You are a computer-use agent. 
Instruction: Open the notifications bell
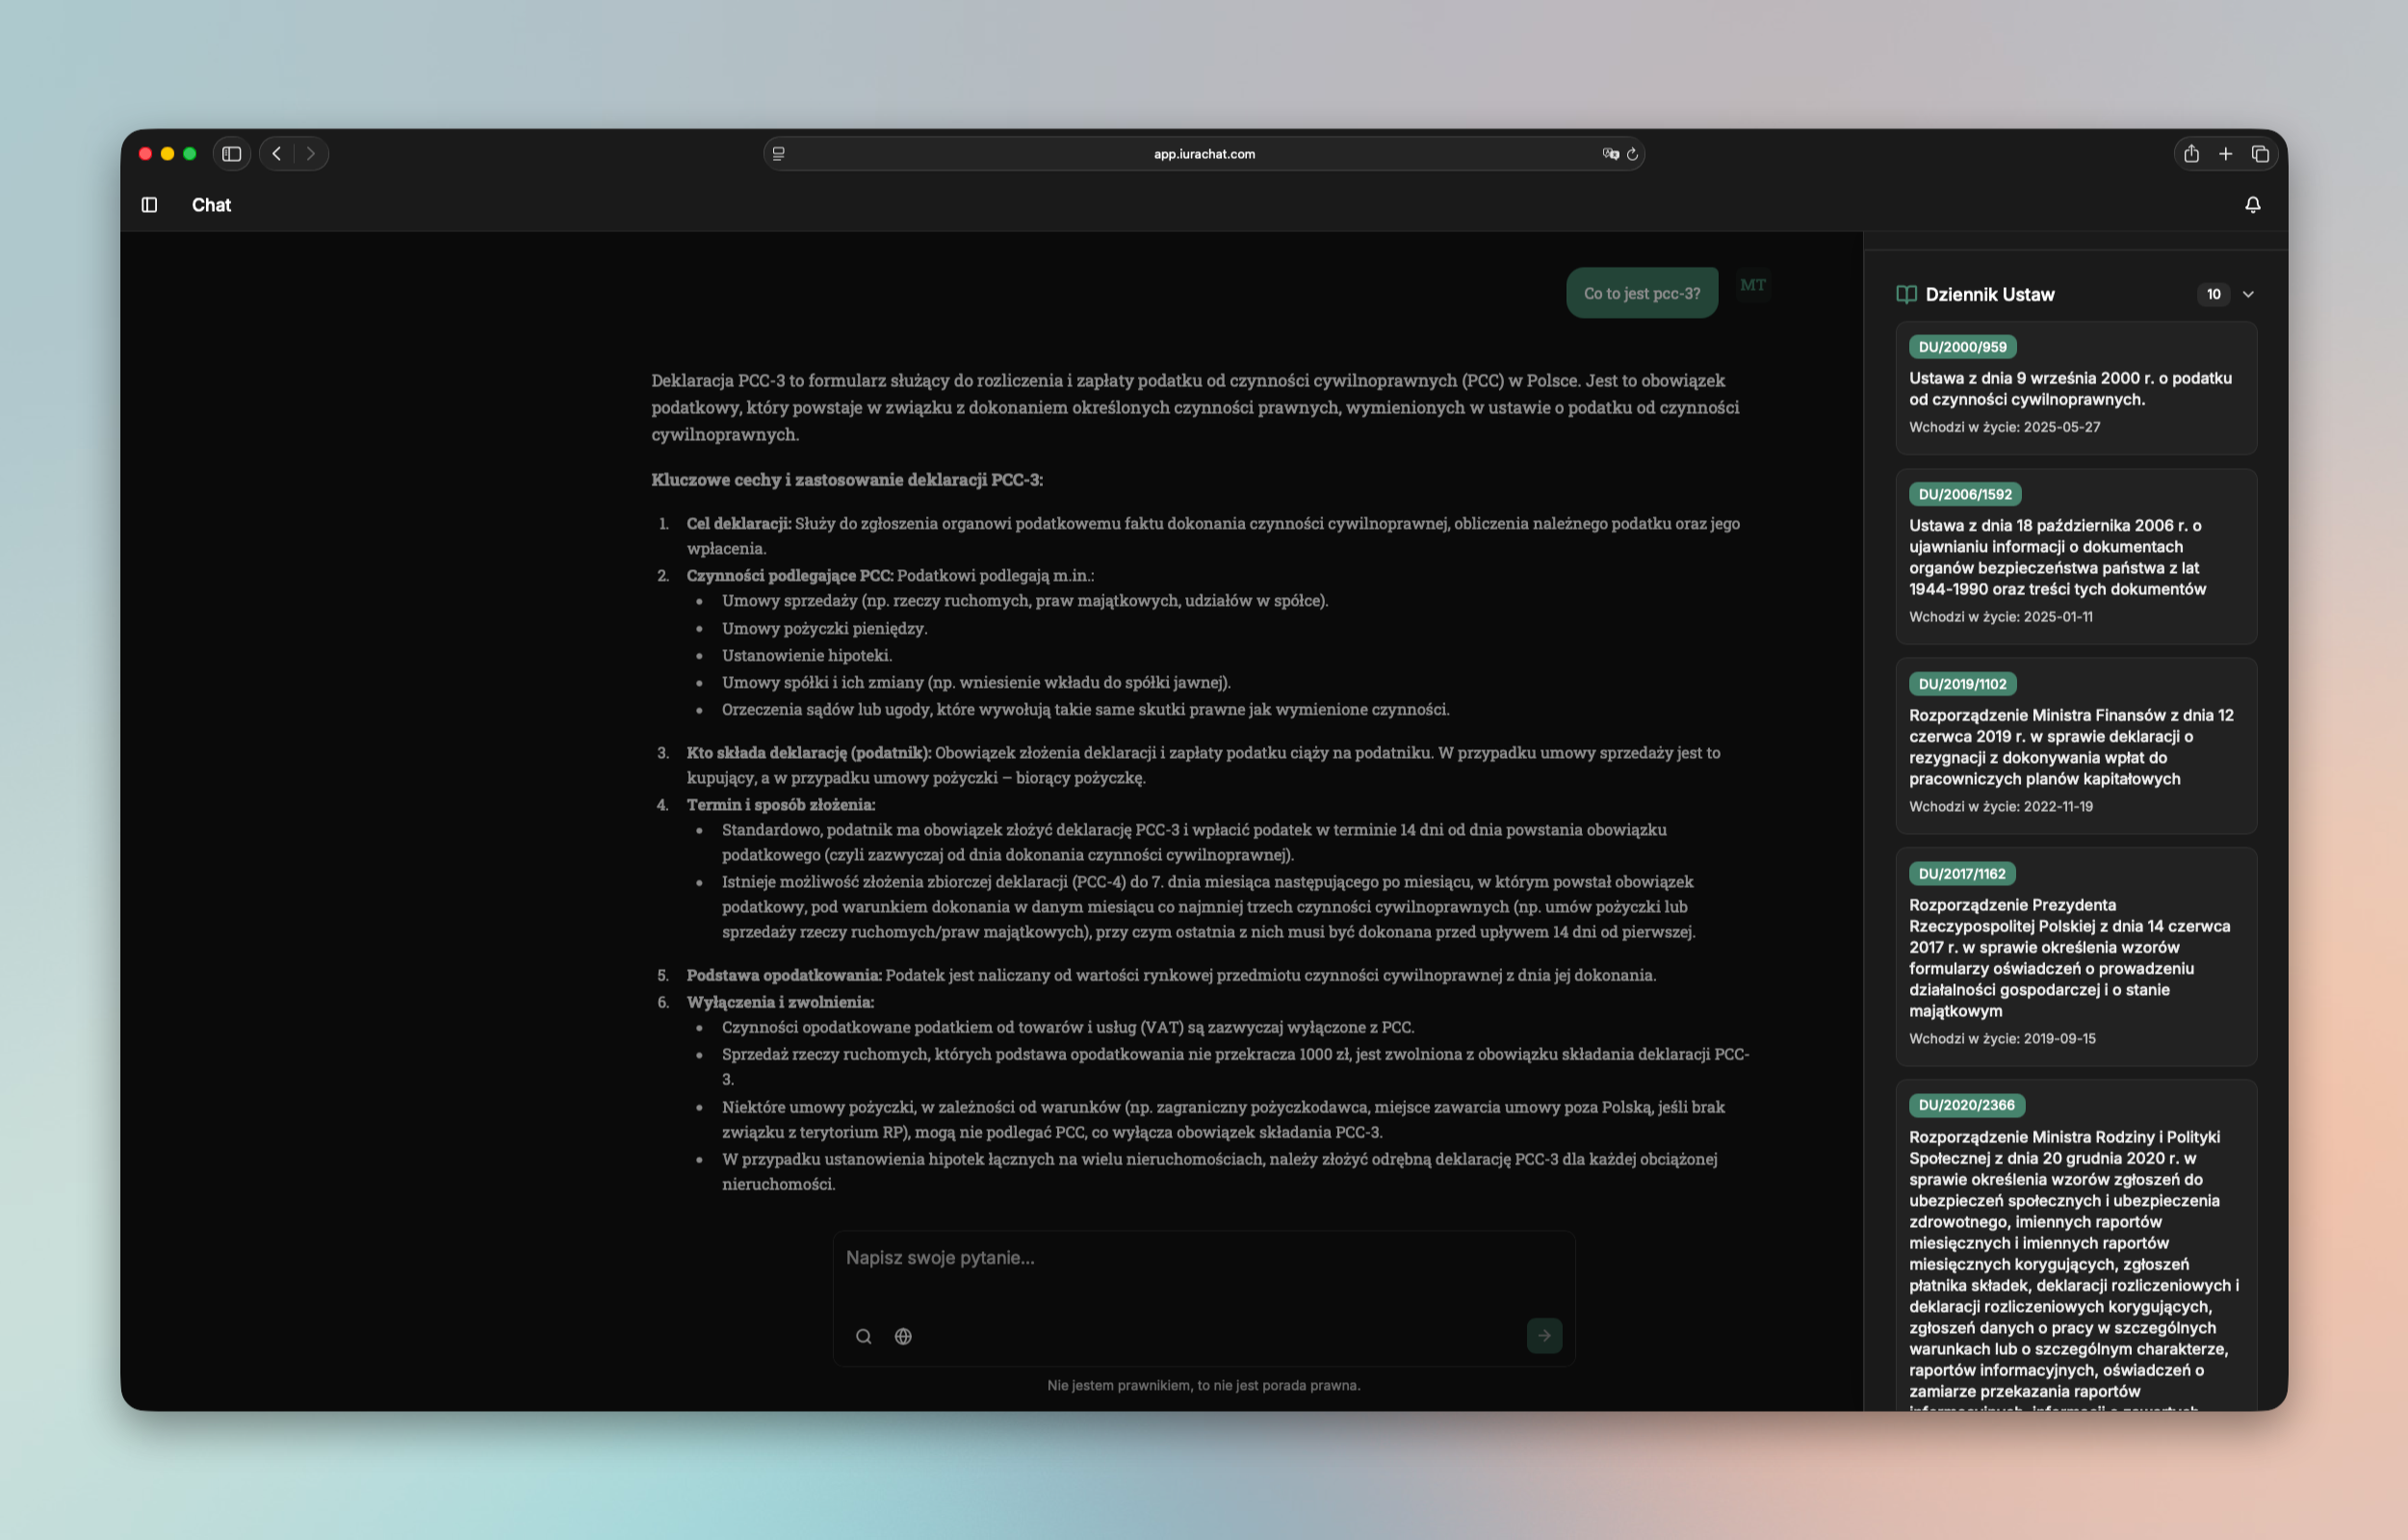[x=2252, y=205]
